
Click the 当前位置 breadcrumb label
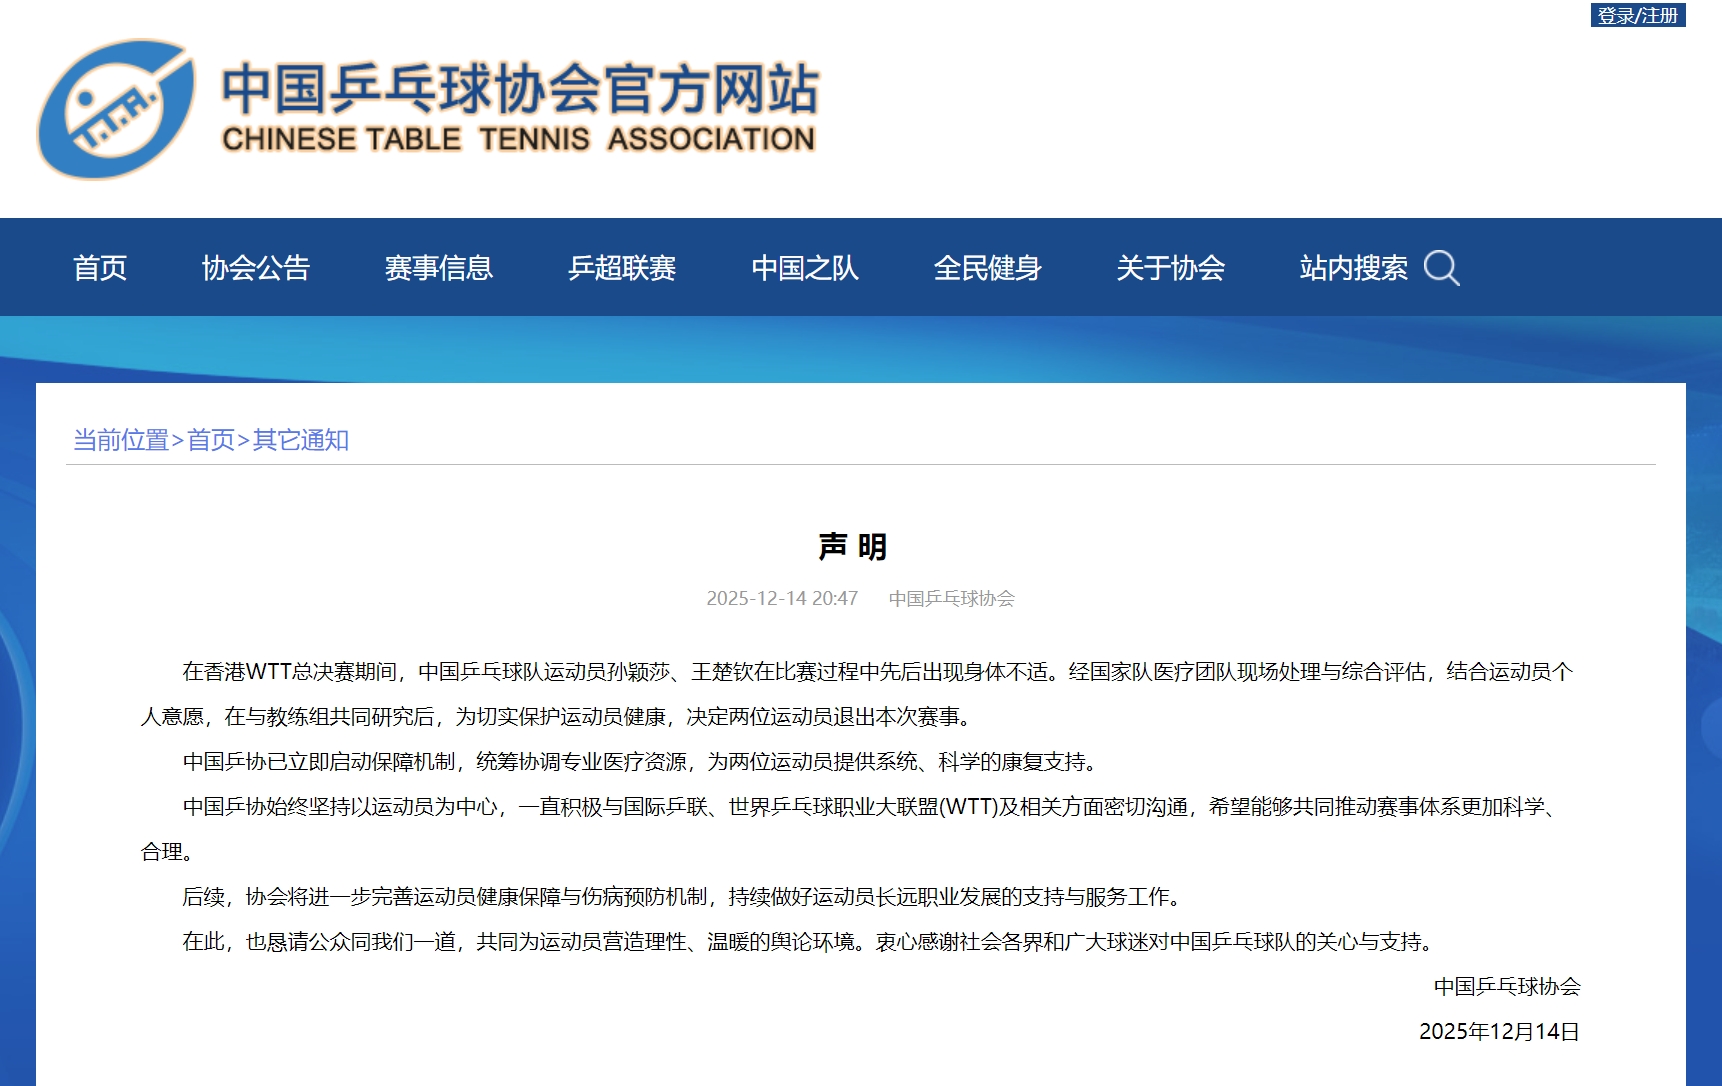tap(121, 440)
